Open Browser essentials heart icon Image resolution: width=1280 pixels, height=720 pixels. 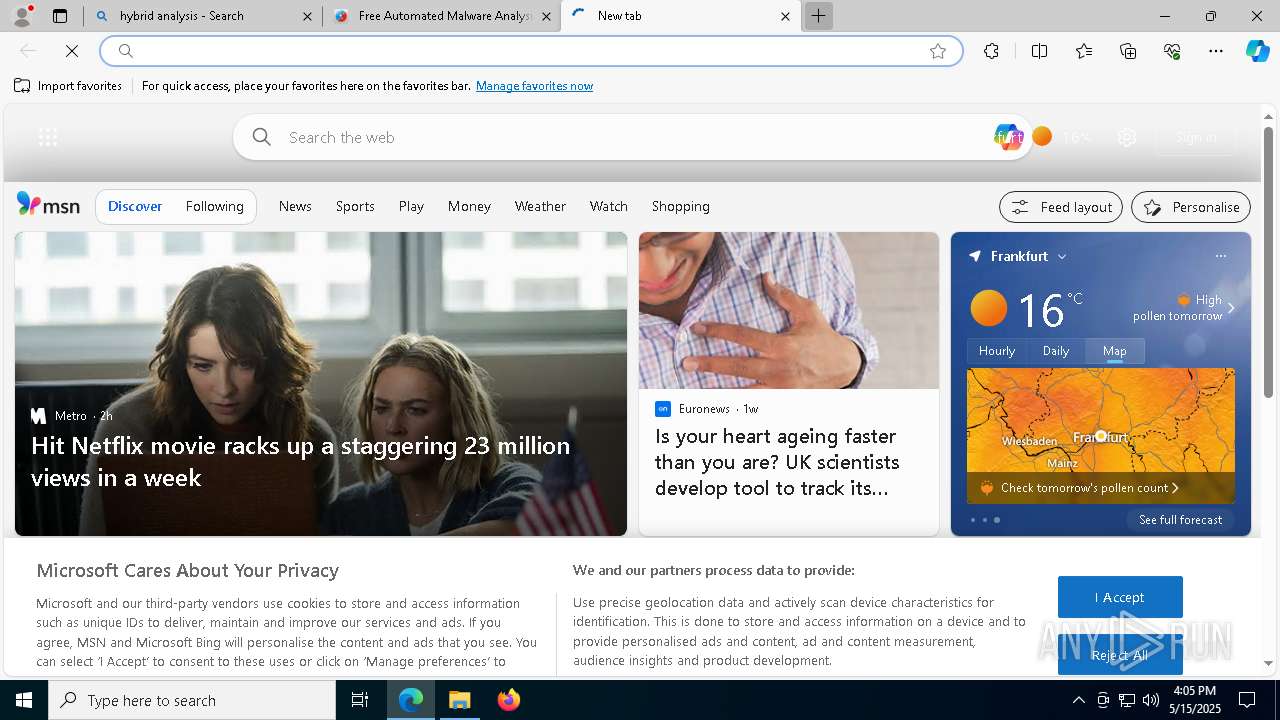coord(1172,51)
